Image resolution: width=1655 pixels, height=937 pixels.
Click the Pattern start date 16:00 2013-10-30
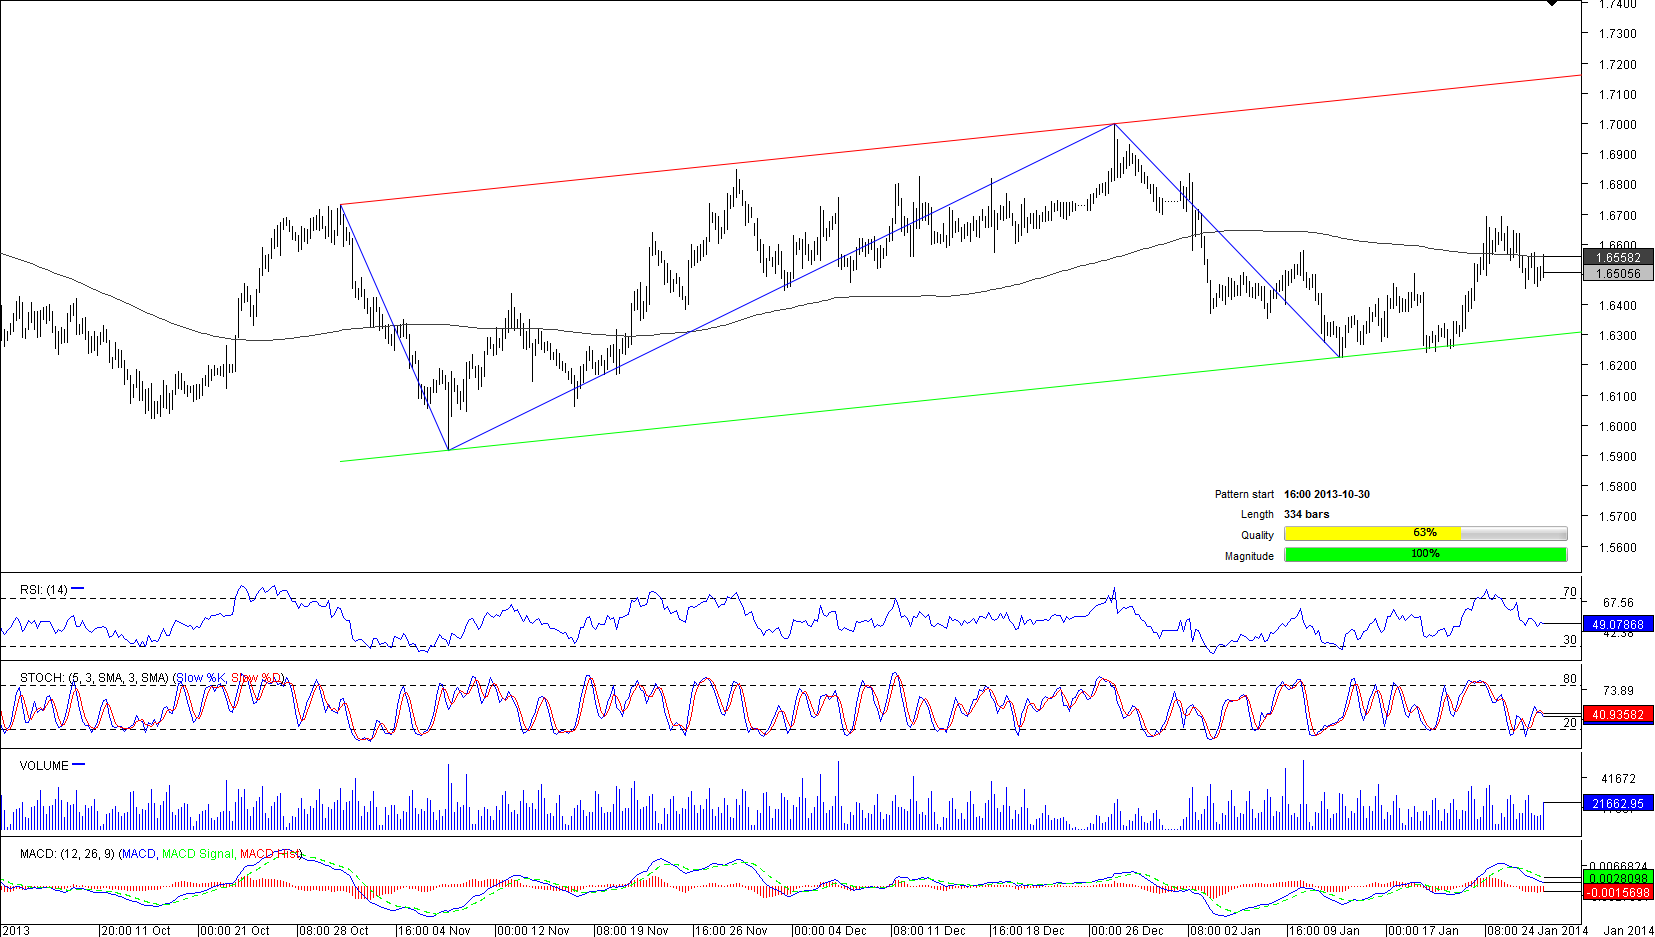tap(1326, 494)
